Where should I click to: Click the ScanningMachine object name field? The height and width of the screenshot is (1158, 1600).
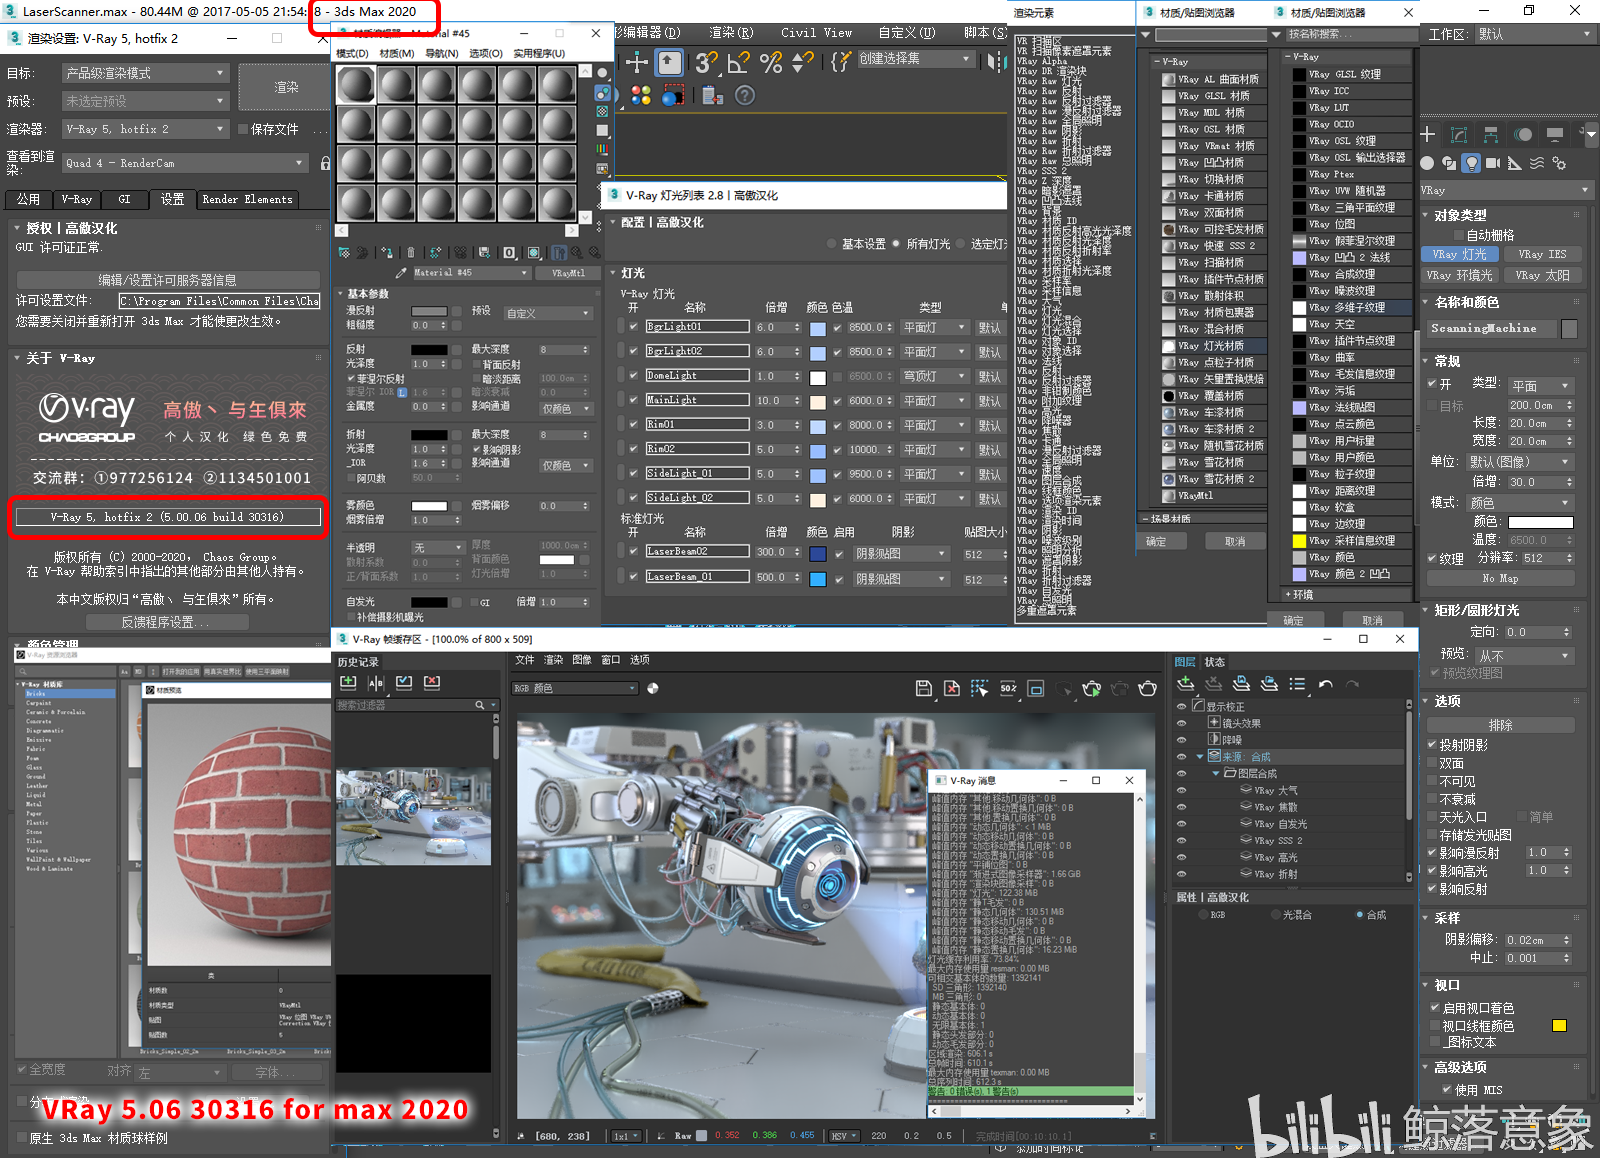pos(1491,328)
